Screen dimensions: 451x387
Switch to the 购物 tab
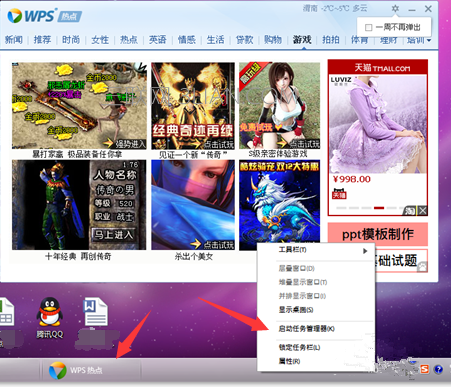(x=273, y=40)
